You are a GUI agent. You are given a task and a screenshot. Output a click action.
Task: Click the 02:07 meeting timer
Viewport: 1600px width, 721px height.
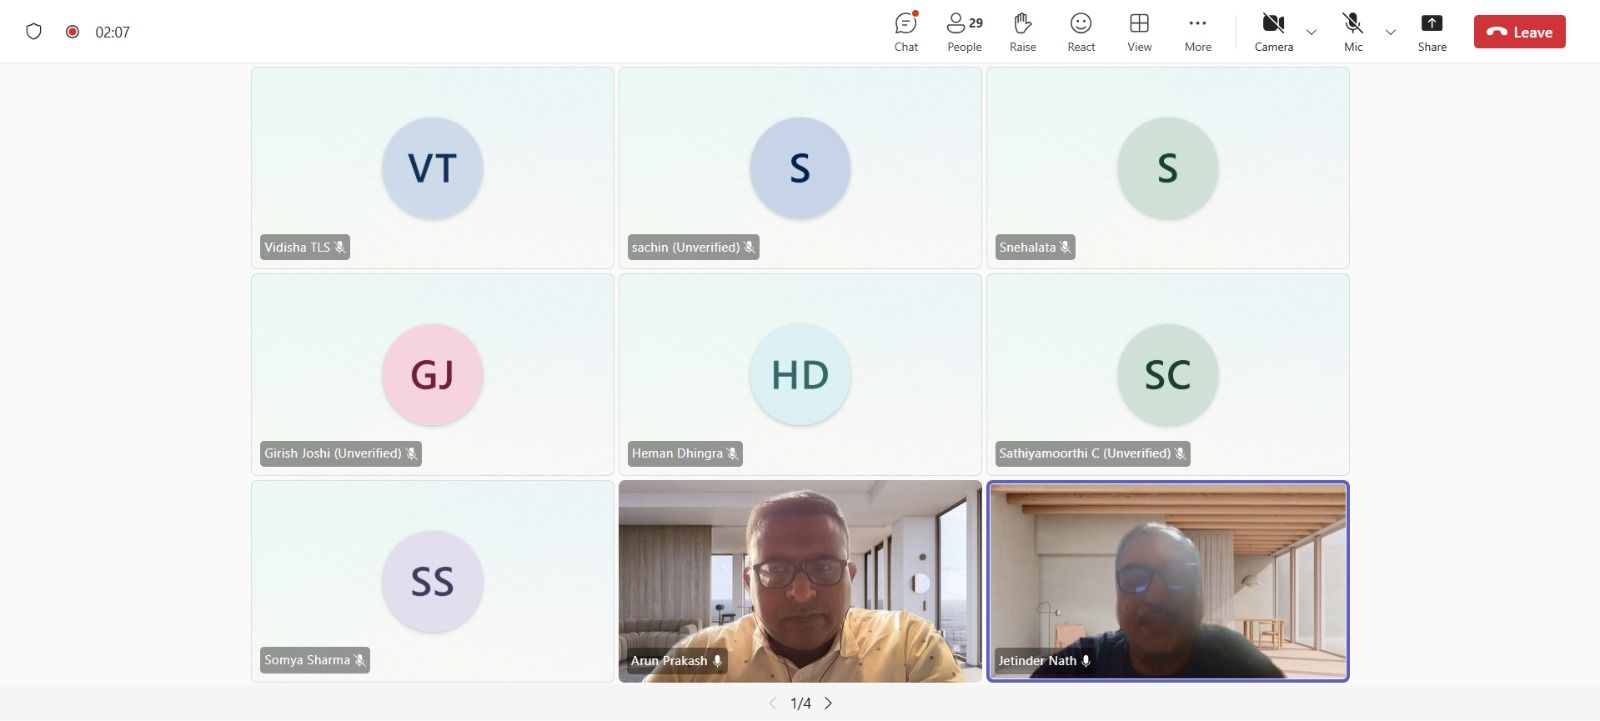112,32
